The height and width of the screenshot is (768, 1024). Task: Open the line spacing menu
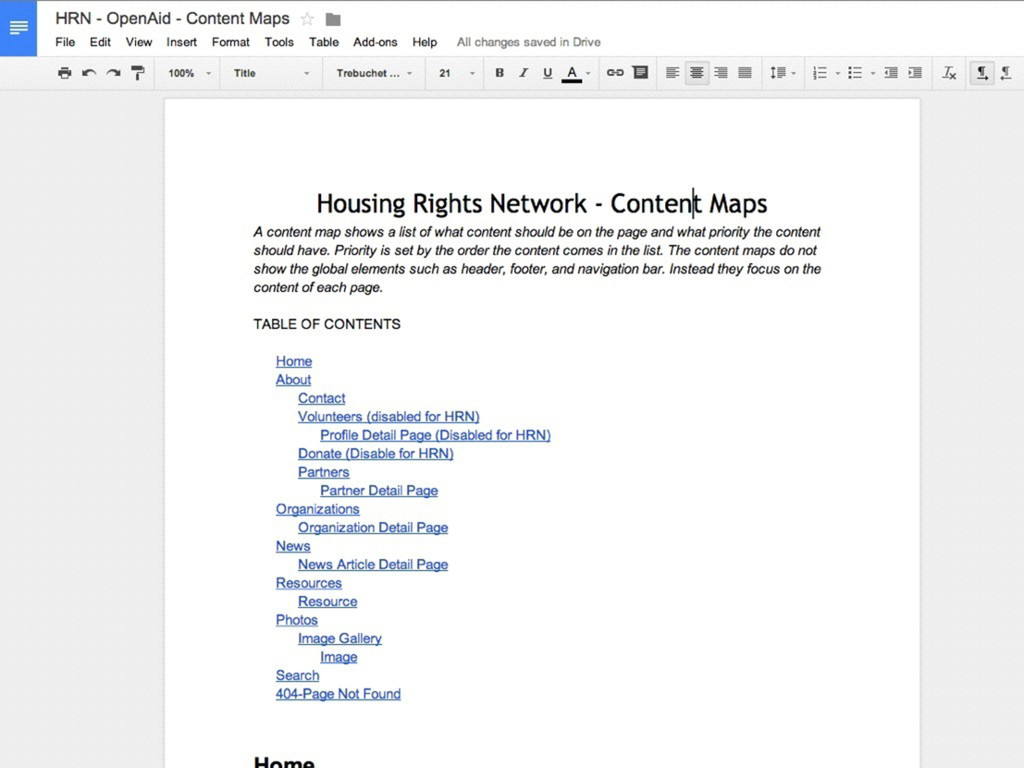point(778,73)
